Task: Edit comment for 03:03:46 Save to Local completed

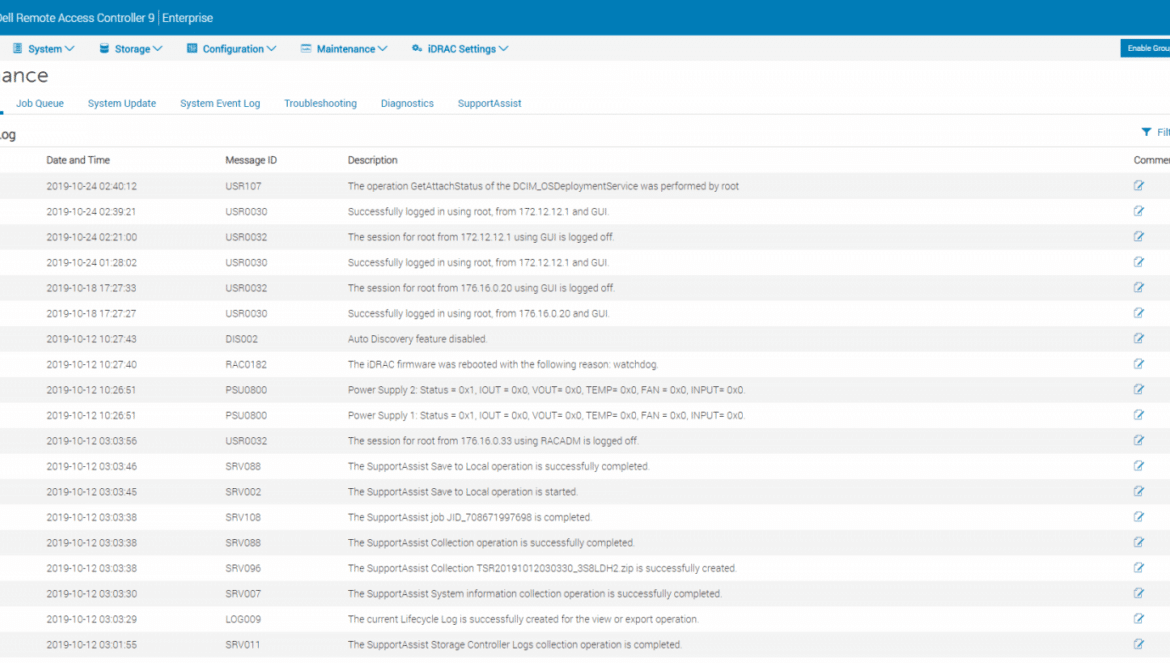Action: (x=1139, y=466)
